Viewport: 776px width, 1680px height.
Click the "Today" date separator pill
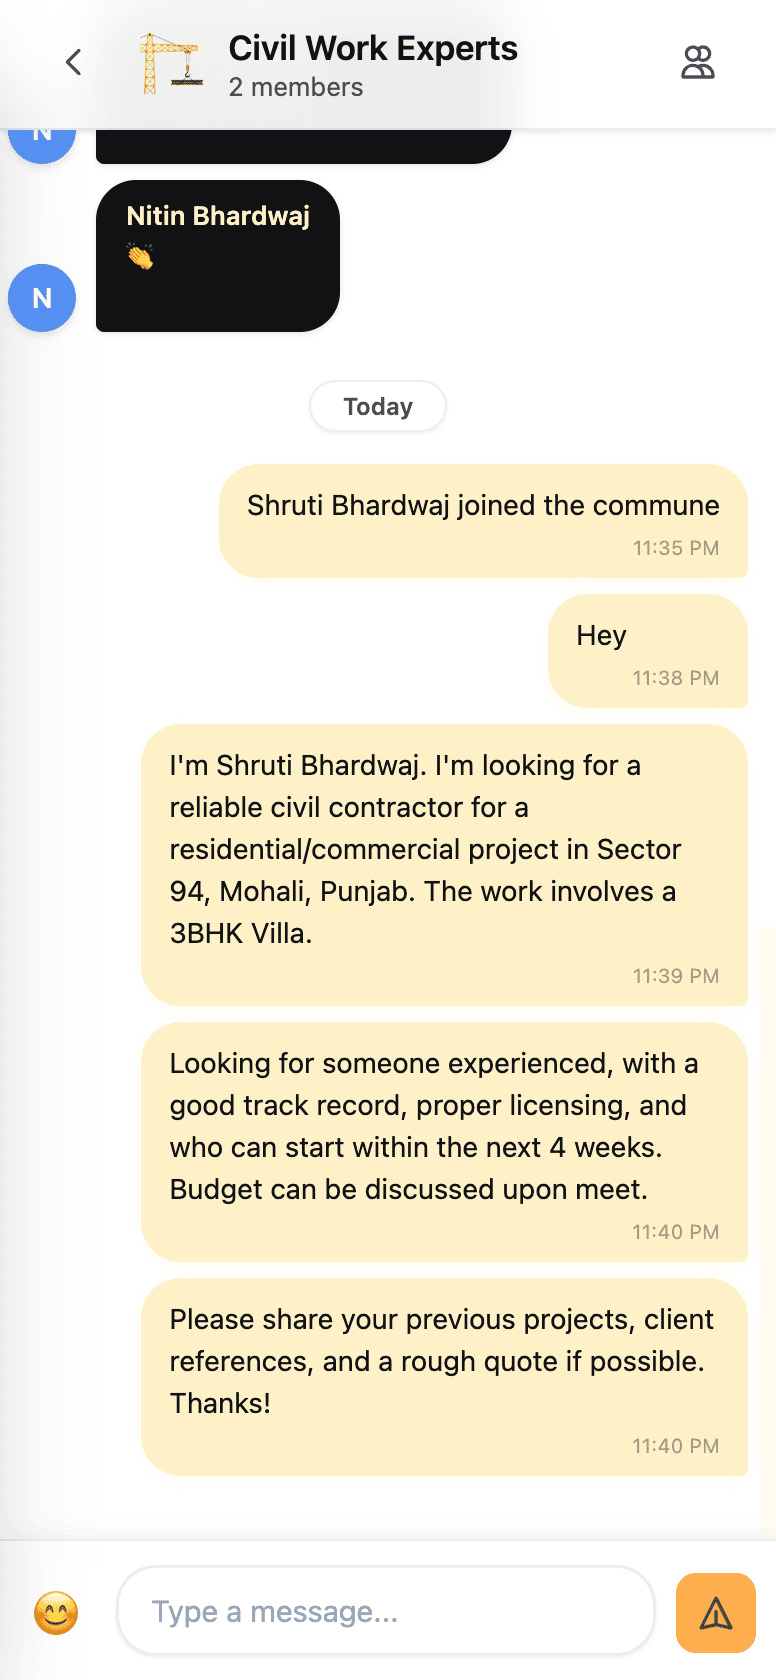point(378,406)
